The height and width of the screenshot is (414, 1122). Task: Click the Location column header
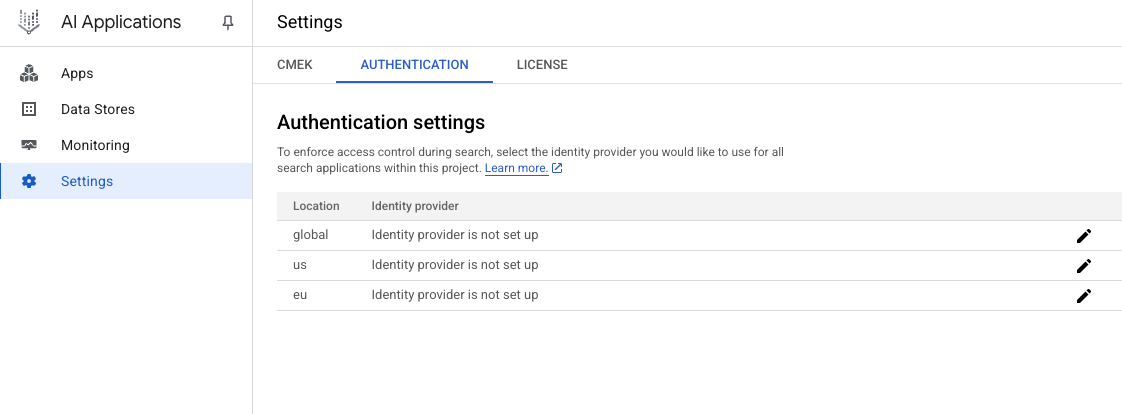click(316, 206)
